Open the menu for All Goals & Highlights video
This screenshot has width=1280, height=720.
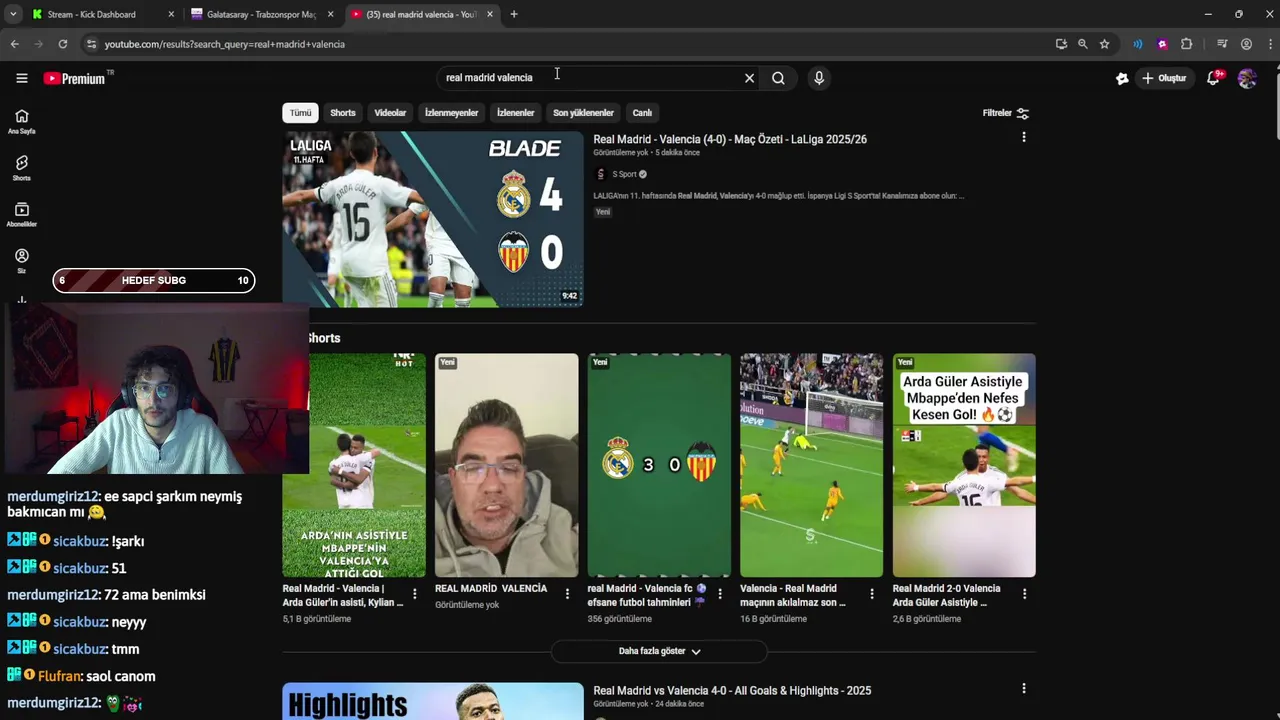pyautogui.click(x=1023, y=688)
